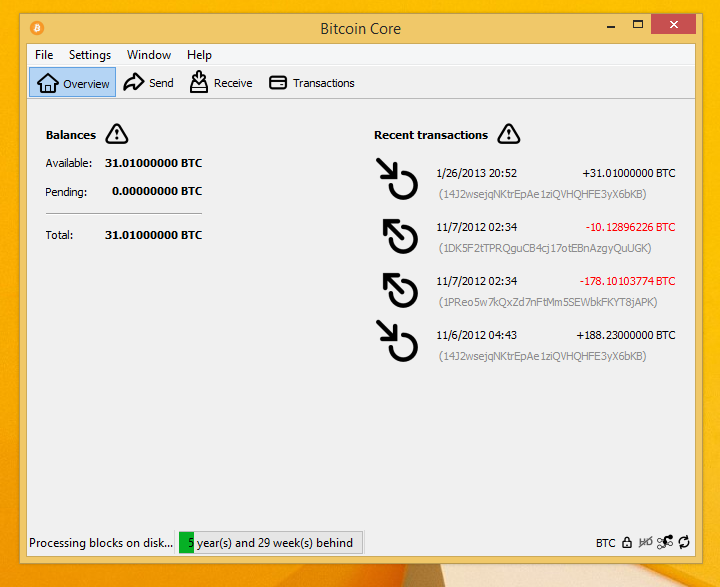
Task: Click the Available balance value
Action: (153, 163)
